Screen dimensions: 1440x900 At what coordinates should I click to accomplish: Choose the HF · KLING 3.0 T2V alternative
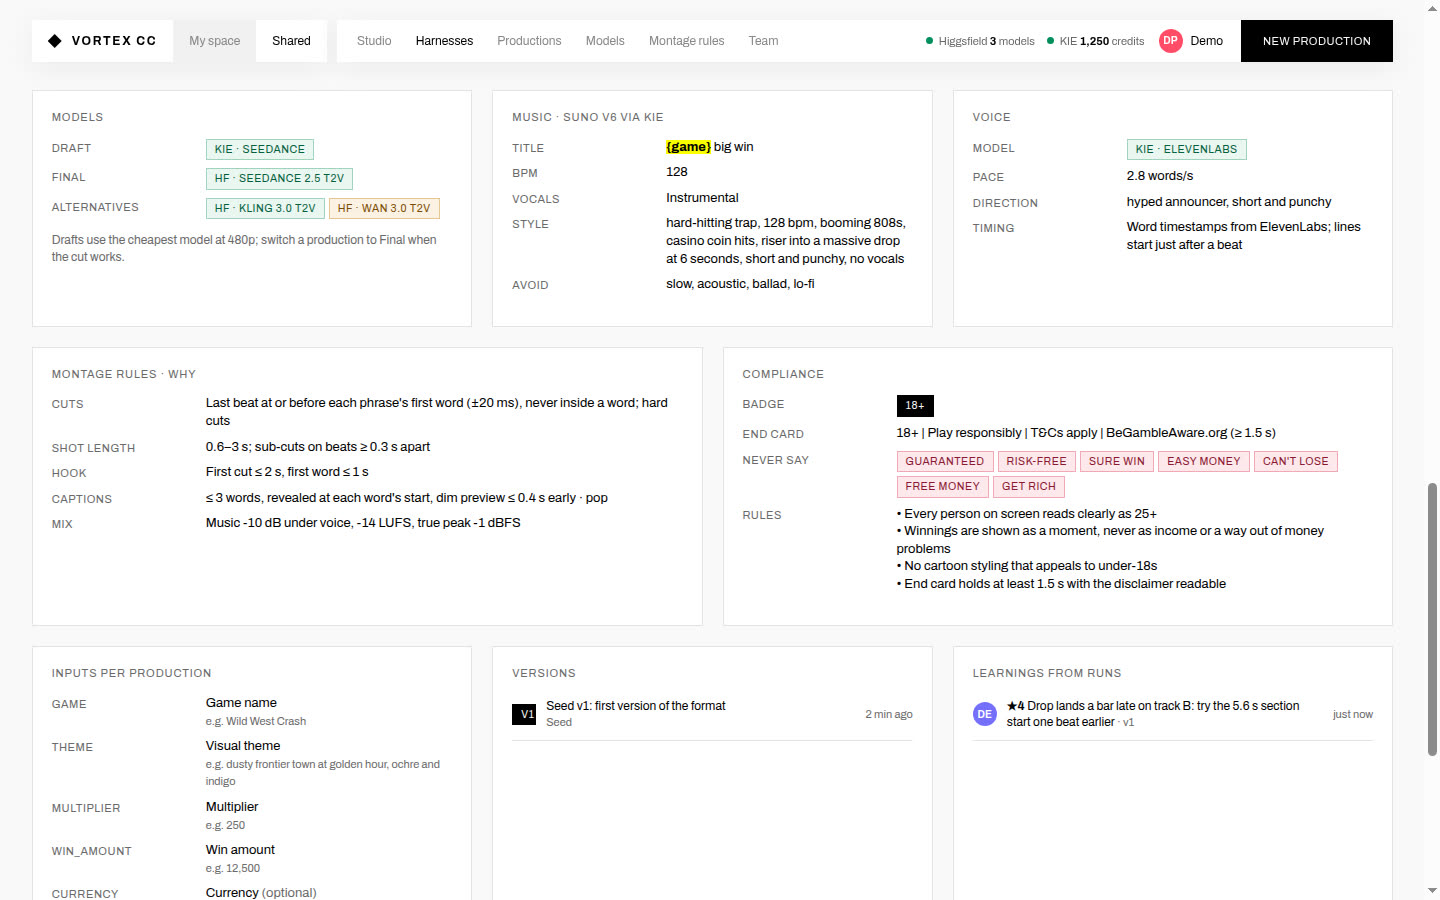tap(265, 208)
